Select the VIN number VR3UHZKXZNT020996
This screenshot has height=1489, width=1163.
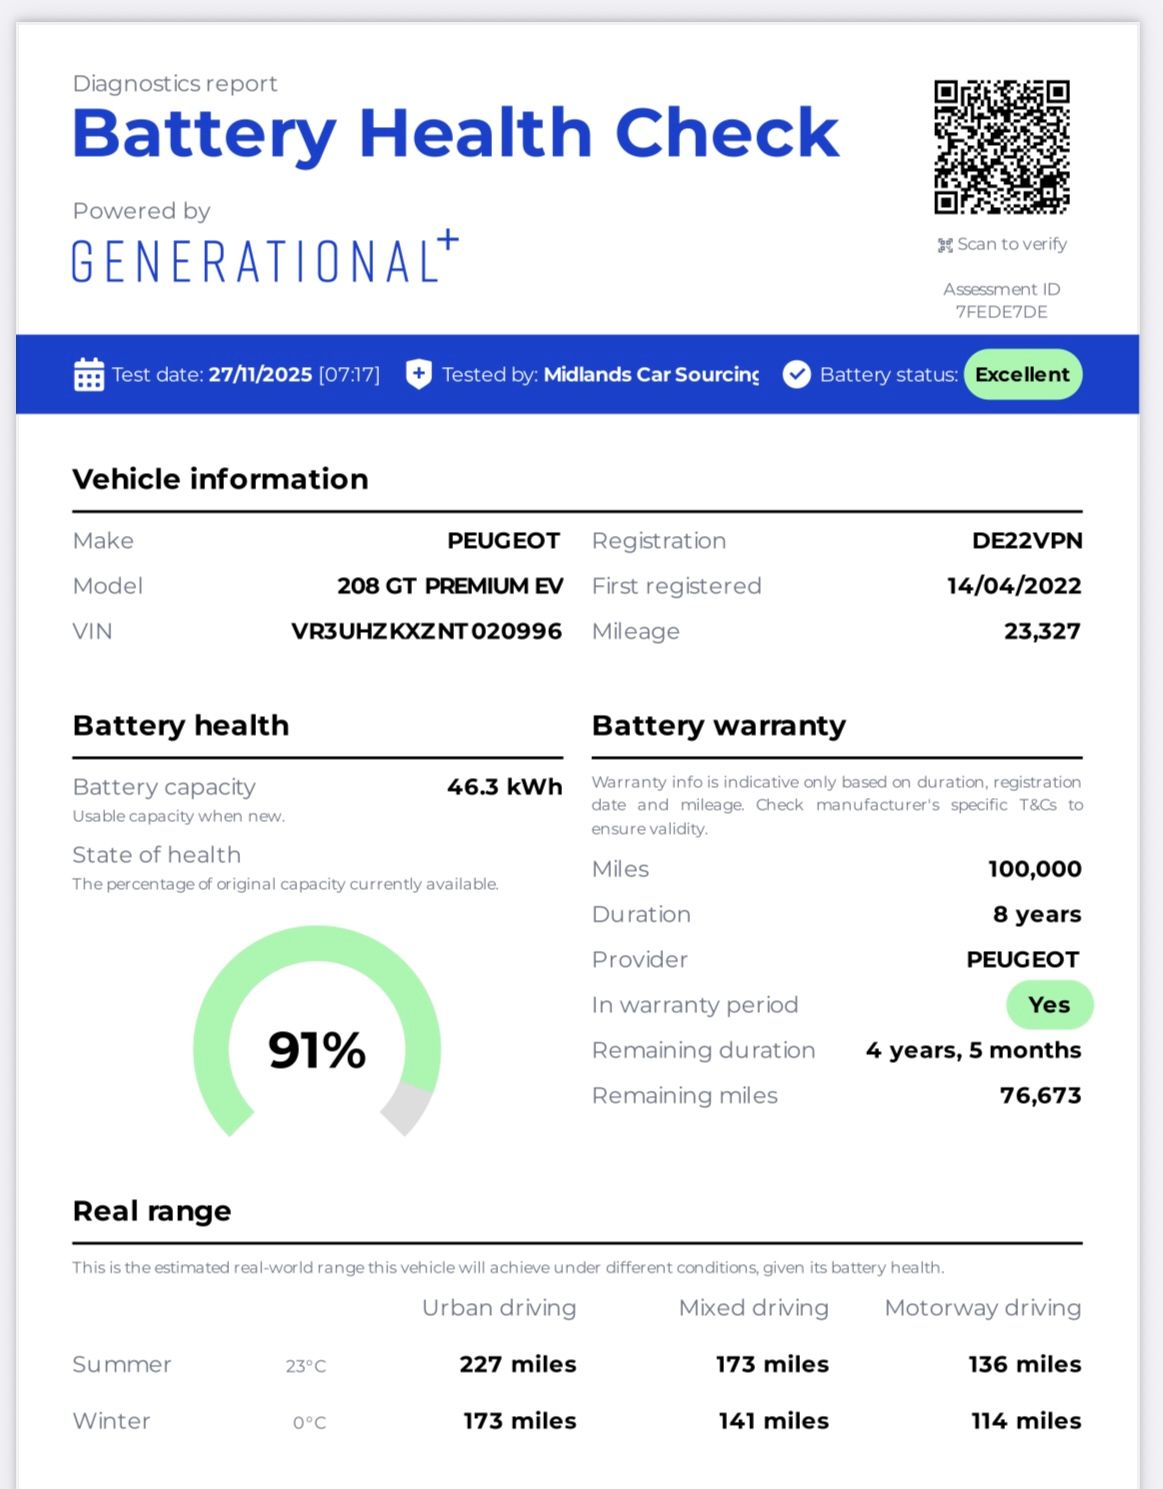pyautogui.click(x=426, y=631)
